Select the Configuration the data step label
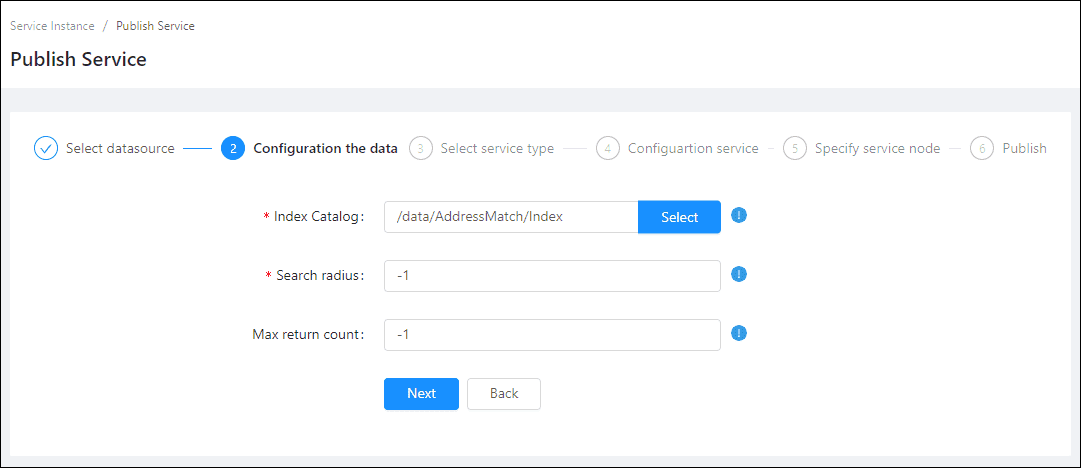The image size is (1081, 468). (x=325, y=148)
